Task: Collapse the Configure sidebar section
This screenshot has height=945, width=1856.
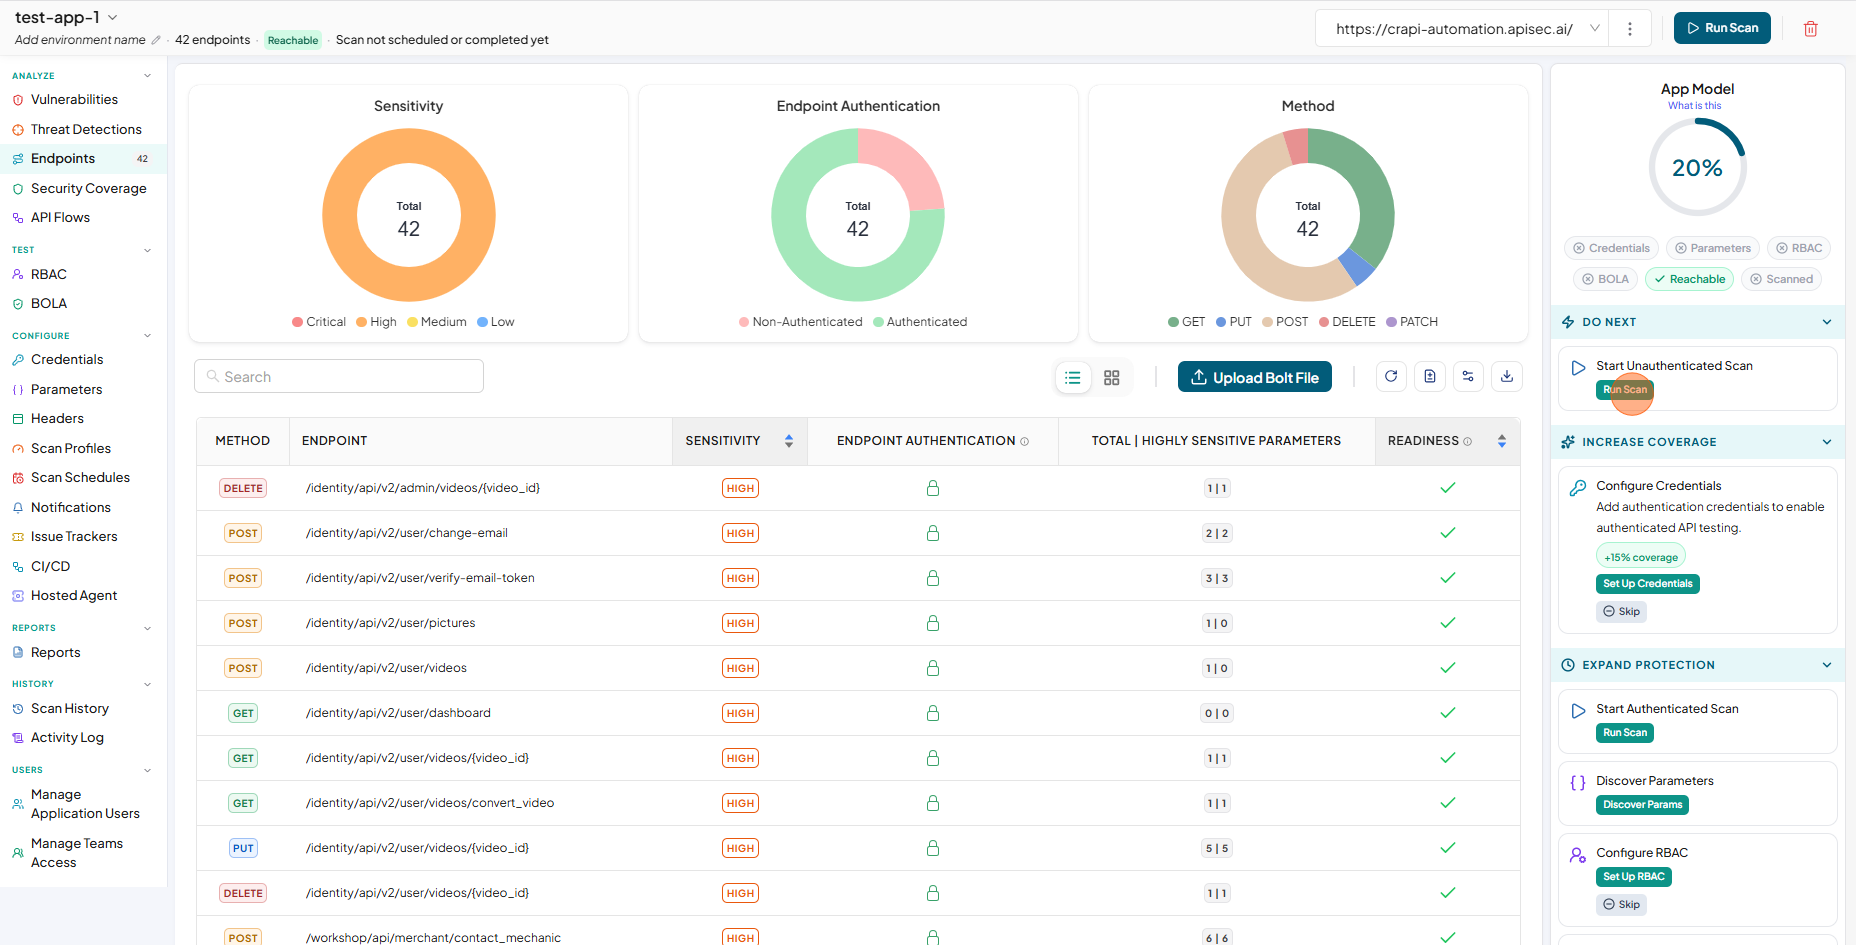Action: point(148,336)
